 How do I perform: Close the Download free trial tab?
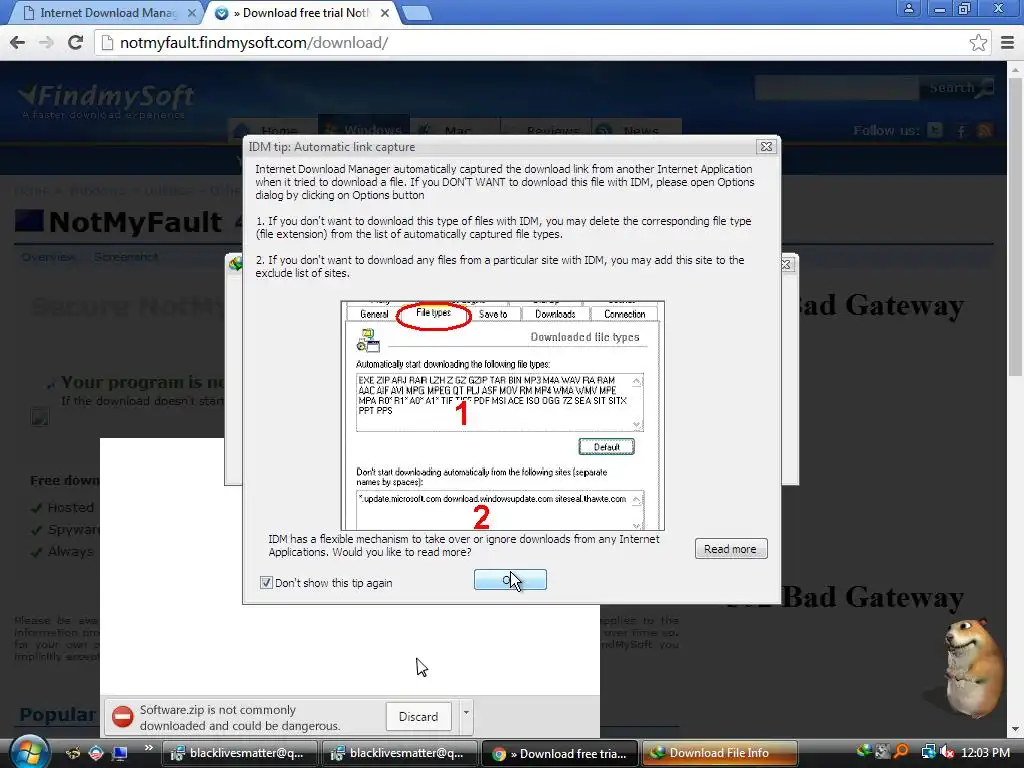click(x=385, y=13)
